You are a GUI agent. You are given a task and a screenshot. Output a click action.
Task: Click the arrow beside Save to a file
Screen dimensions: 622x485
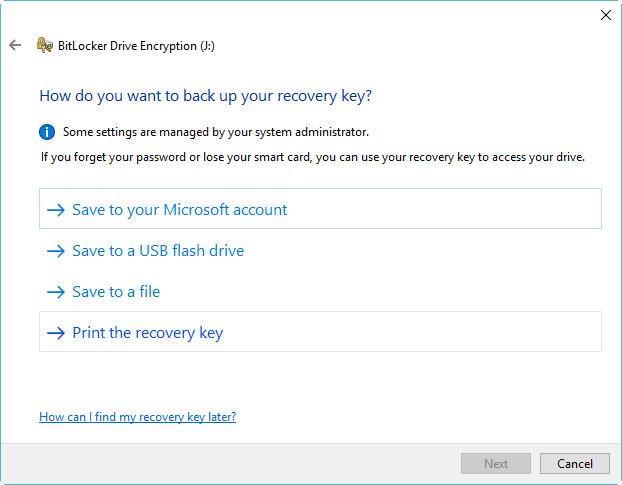click(55, 292)
